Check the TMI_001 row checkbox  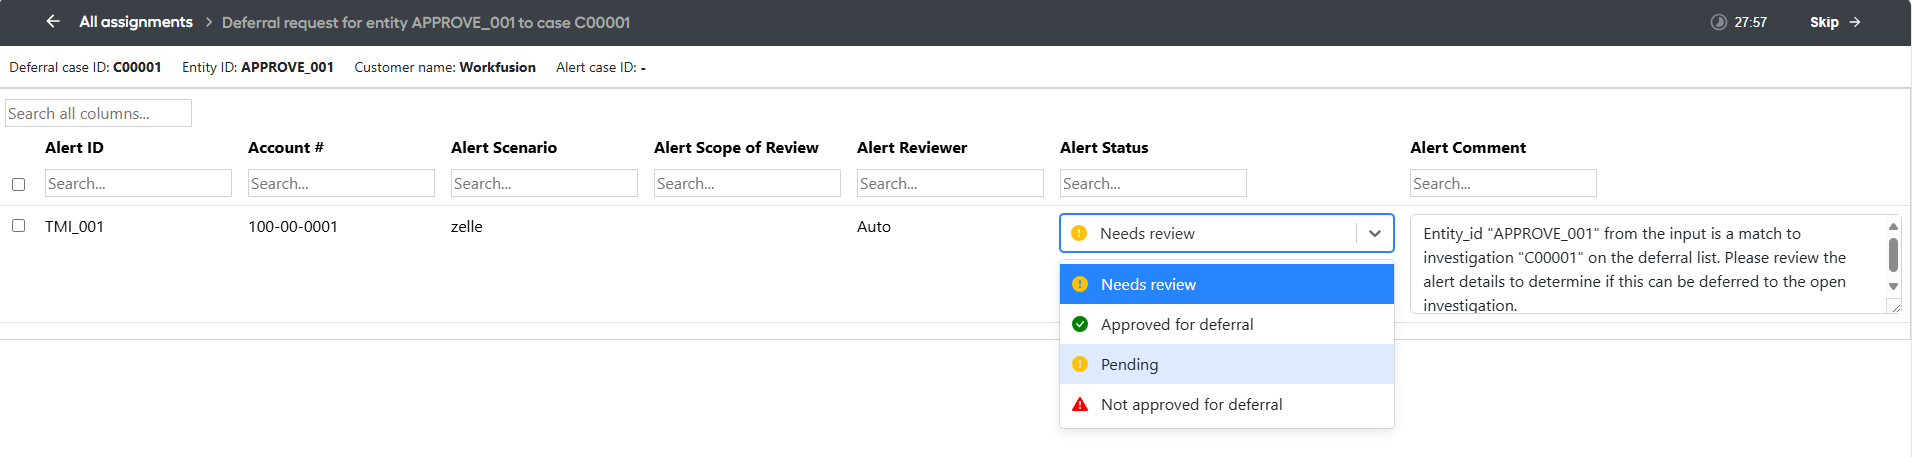click(x=18, y=226)
